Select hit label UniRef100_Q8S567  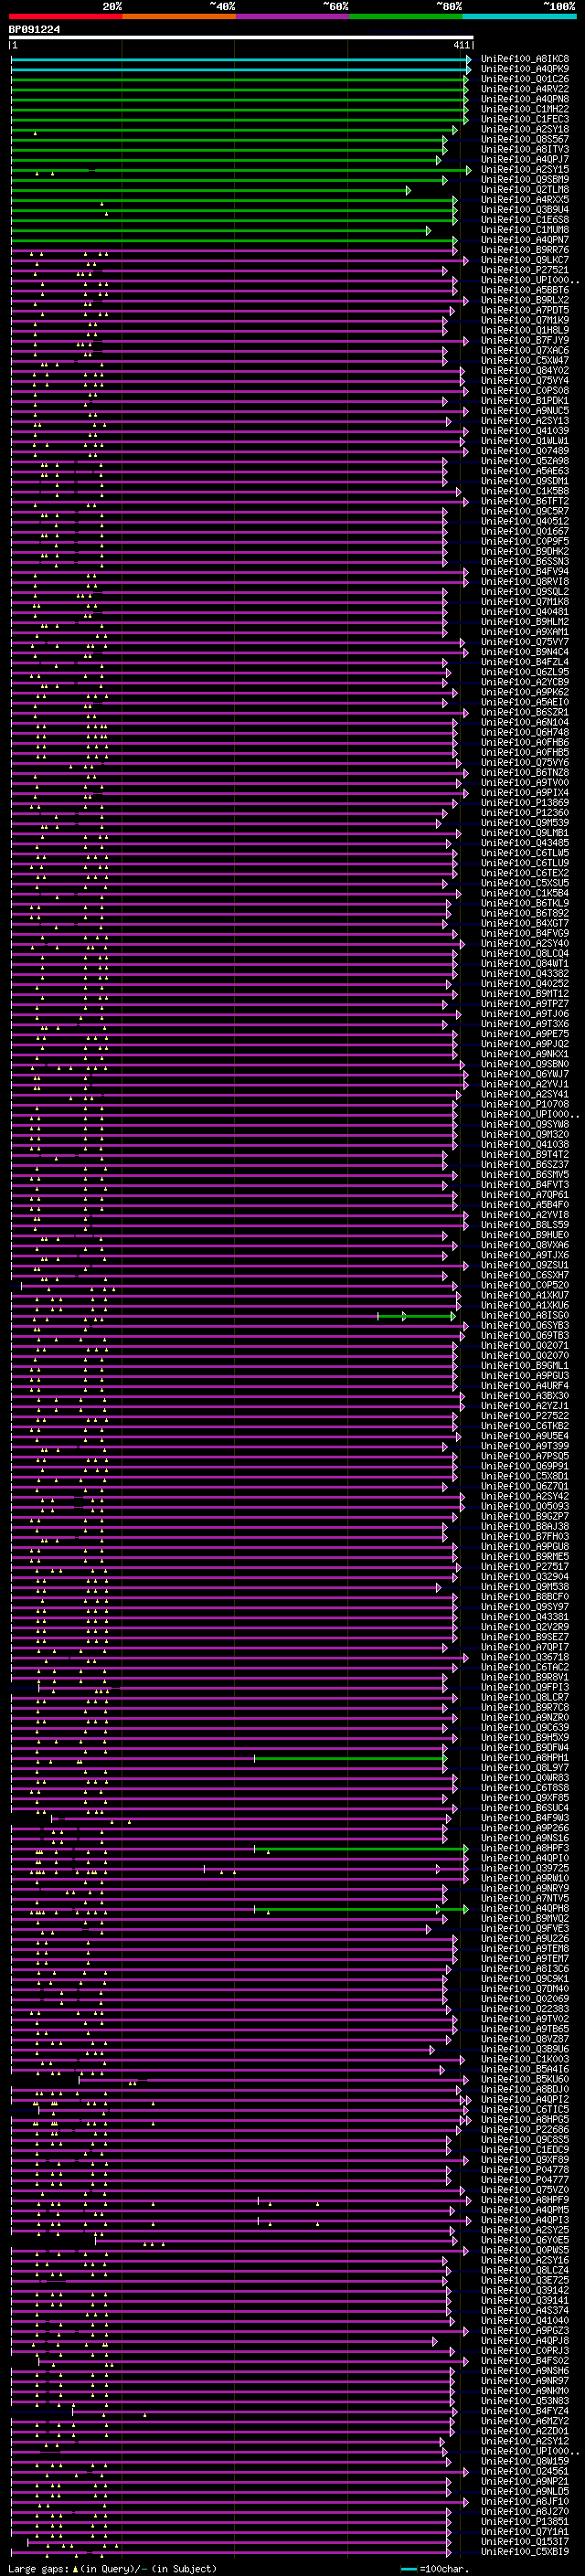coord(524,139)
